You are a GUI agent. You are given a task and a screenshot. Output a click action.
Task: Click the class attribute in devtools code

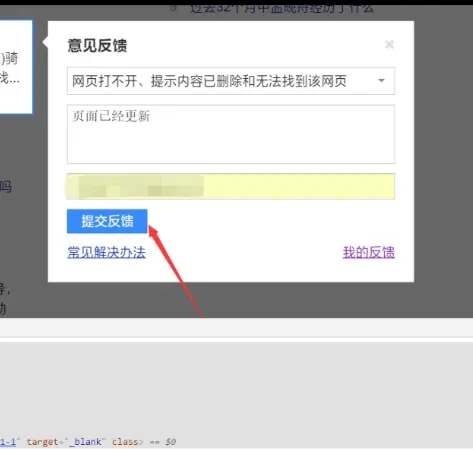tap(126, 442)
